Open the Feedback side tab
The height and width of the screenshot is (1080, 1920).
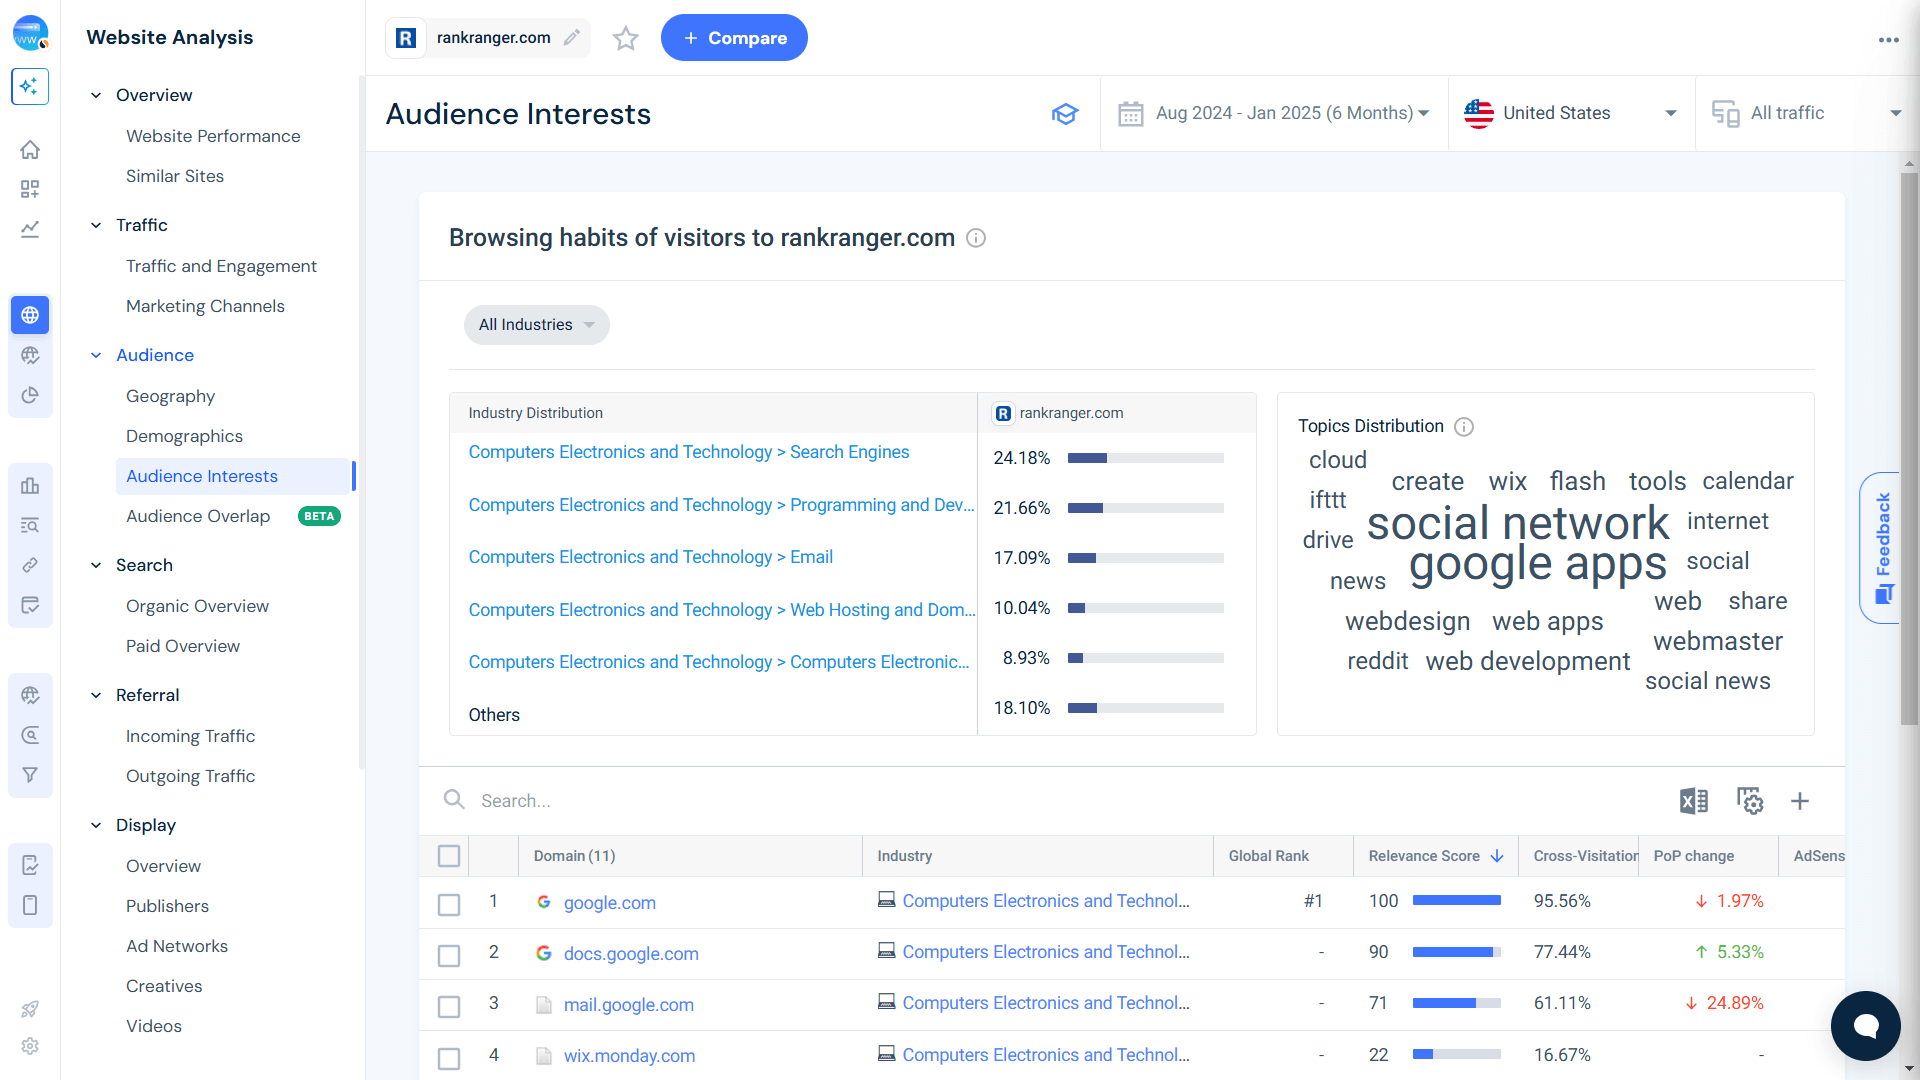point(1882,548)
